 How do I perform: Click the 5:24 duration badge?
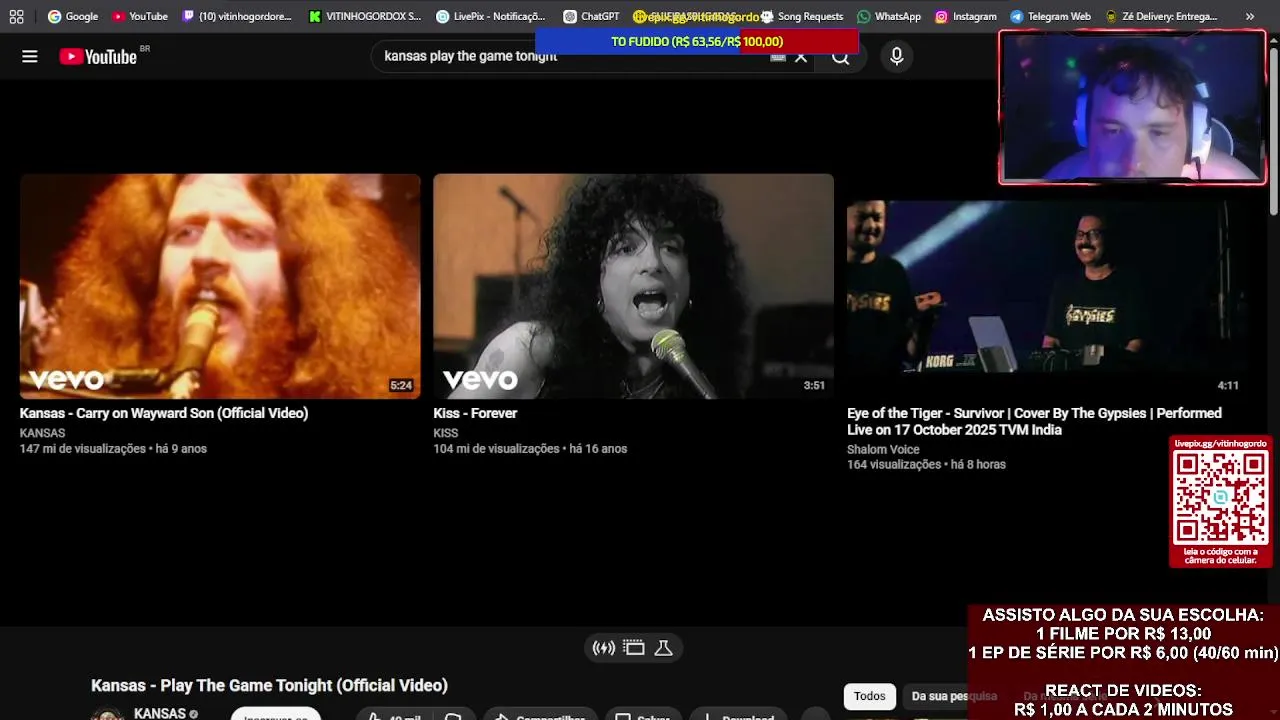(x=401, y=386)
